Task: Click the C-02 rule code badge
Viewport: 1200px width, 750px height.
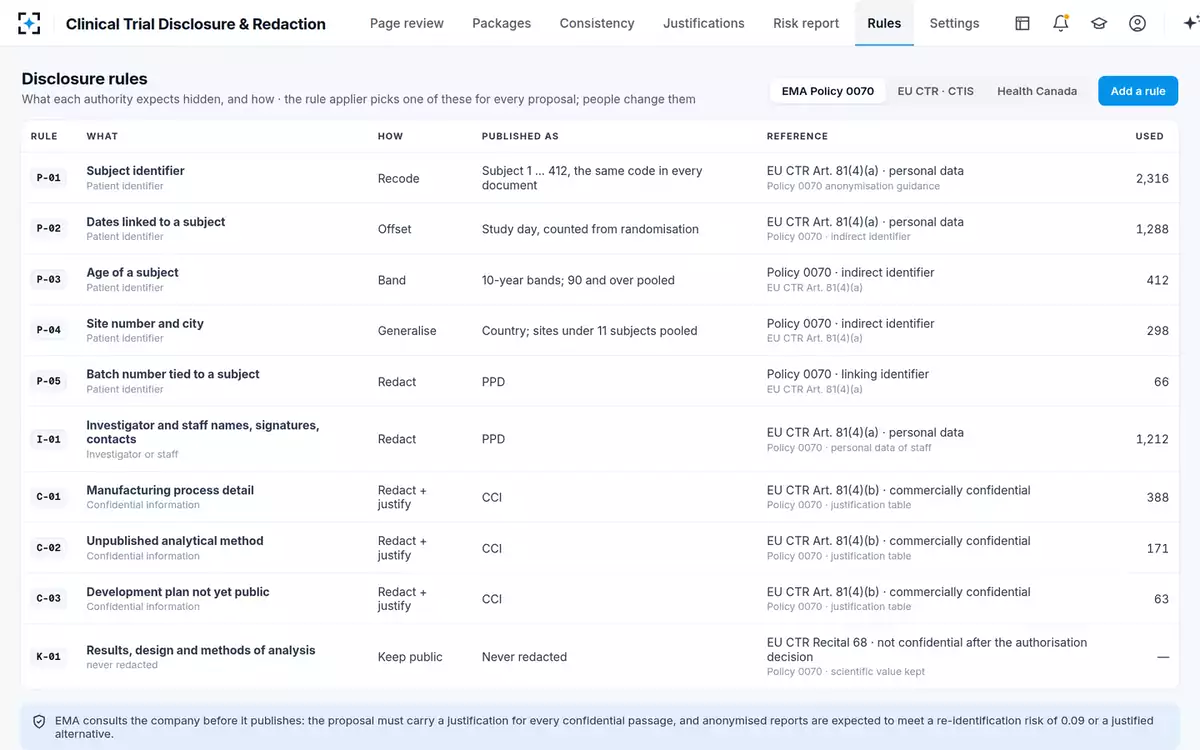Action: pyautogui.click(x=49, y=548)
